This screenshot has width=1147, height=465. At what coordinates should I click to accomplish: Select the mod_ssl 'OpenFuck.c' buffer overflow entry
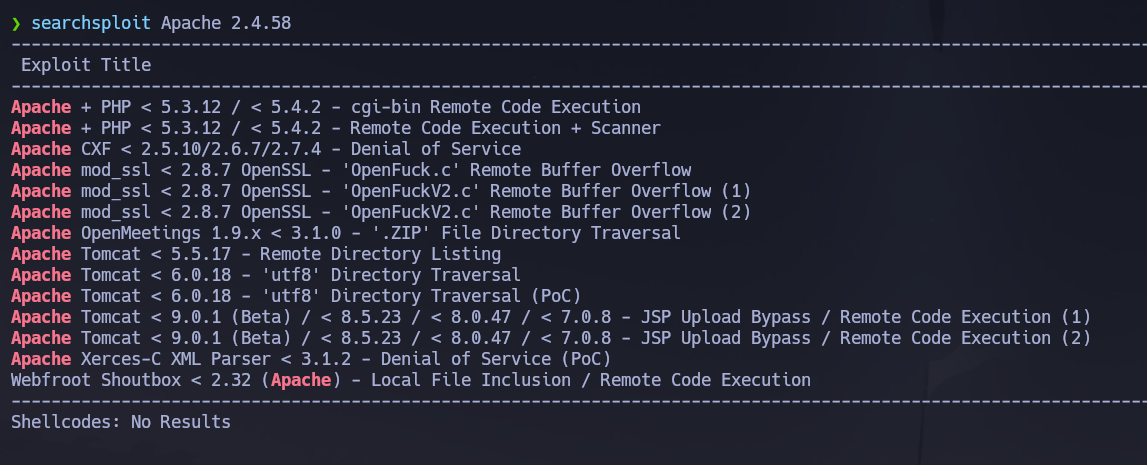351,170
